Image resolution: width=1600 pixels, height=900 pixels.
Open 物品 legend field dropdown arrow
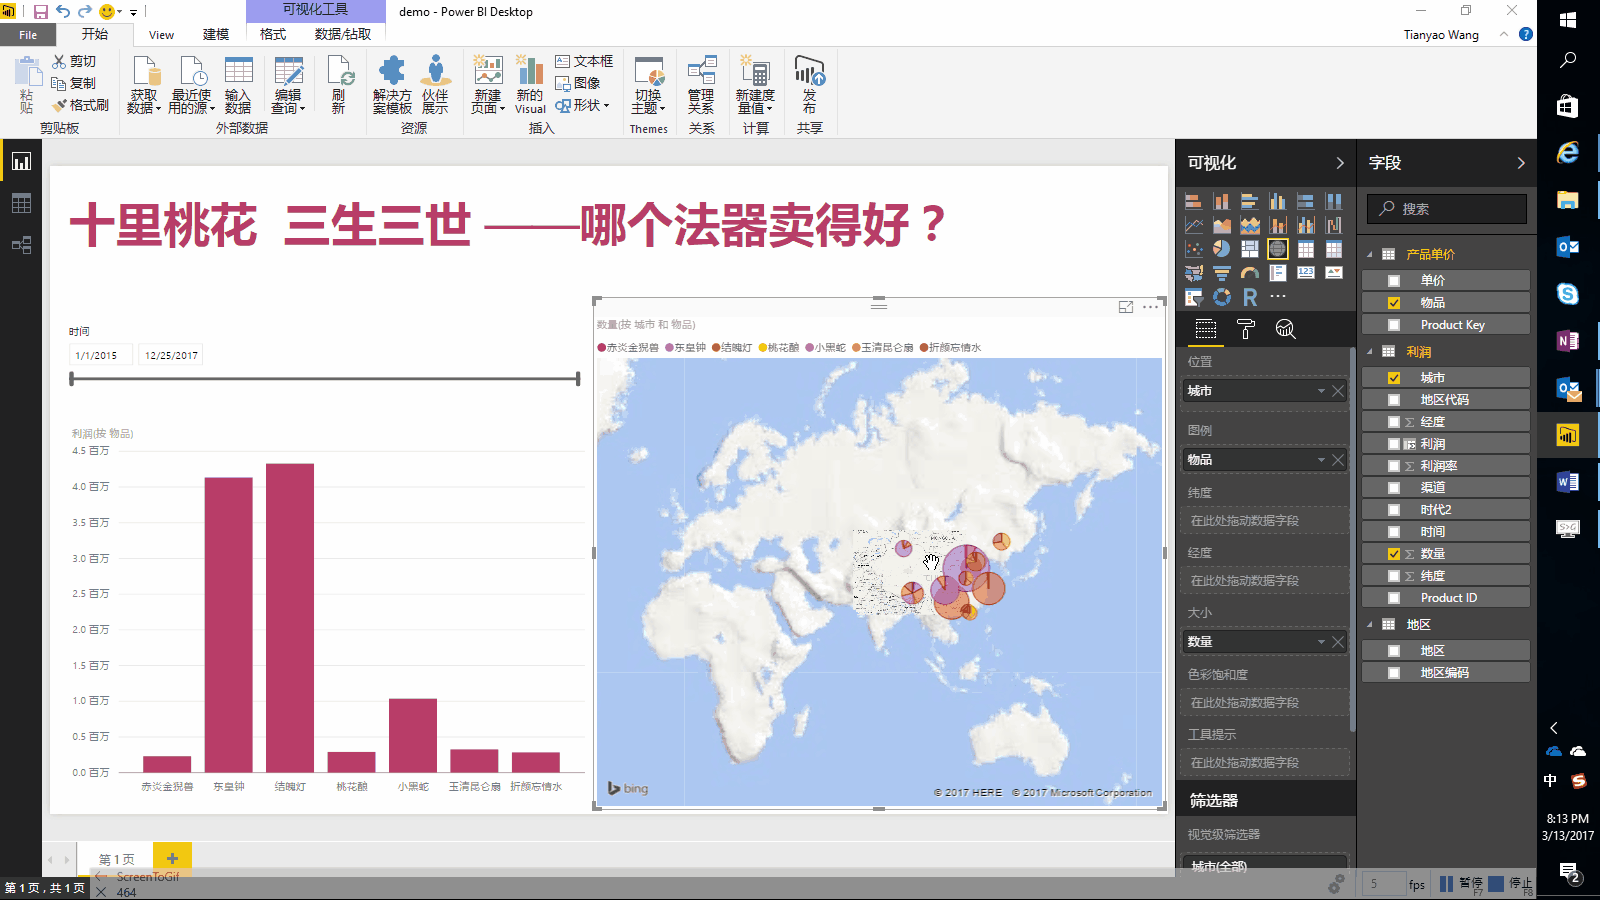pyautogui.click(x=1321, y=460)
